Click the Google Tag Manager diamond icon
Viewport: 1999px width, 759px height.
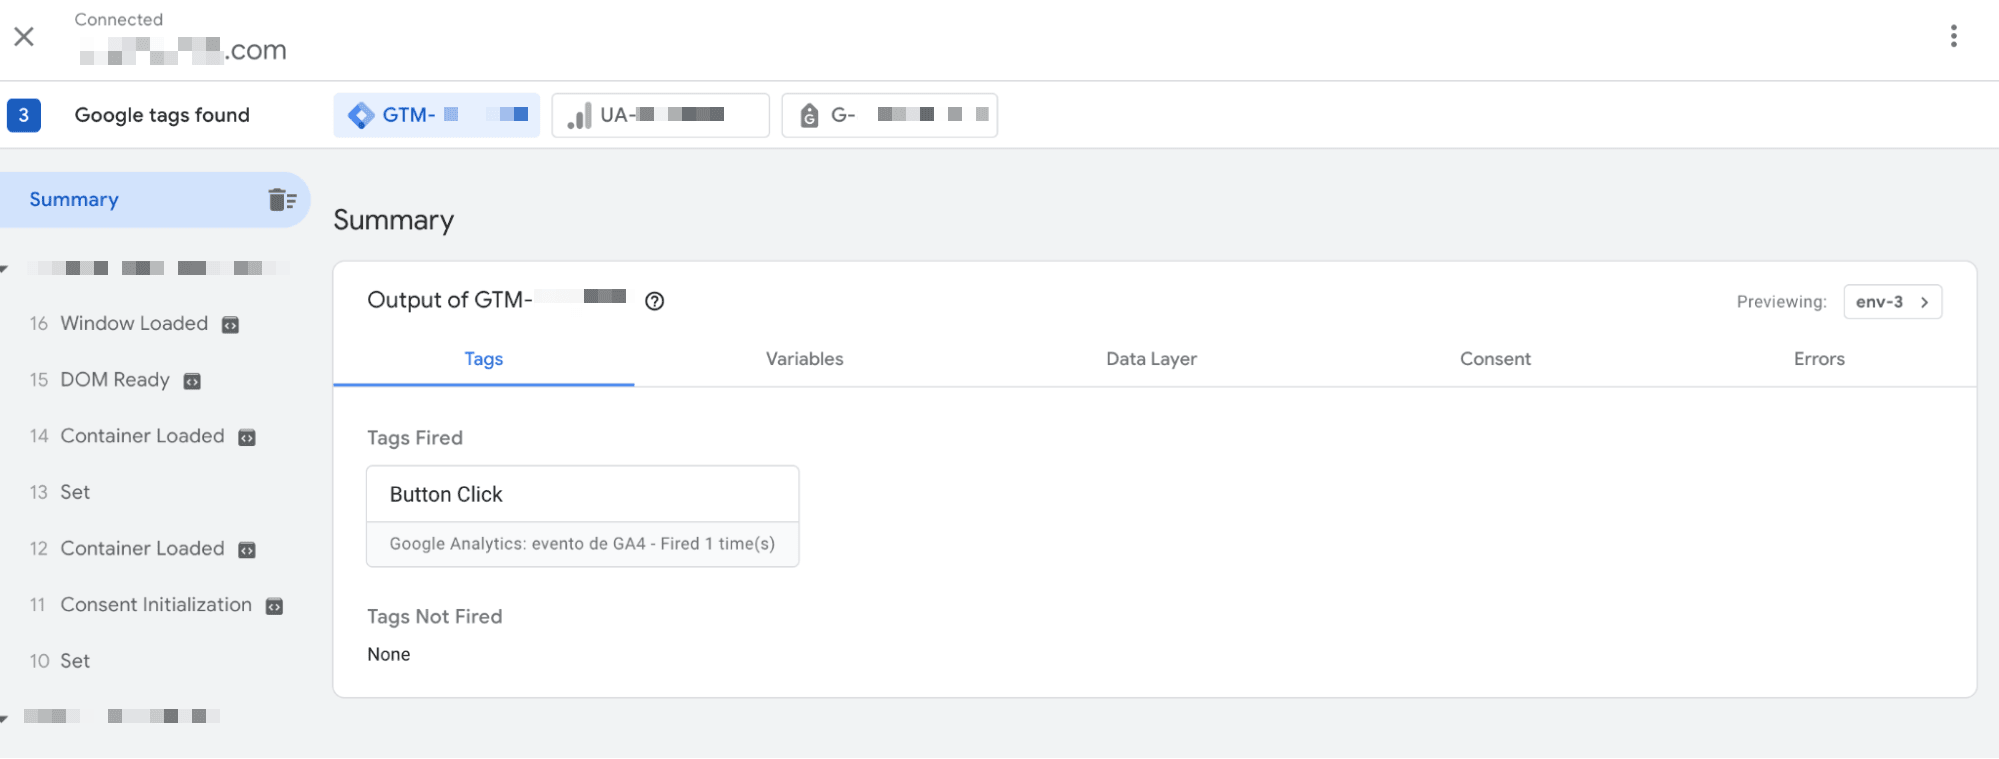click(x=361, y=116)
